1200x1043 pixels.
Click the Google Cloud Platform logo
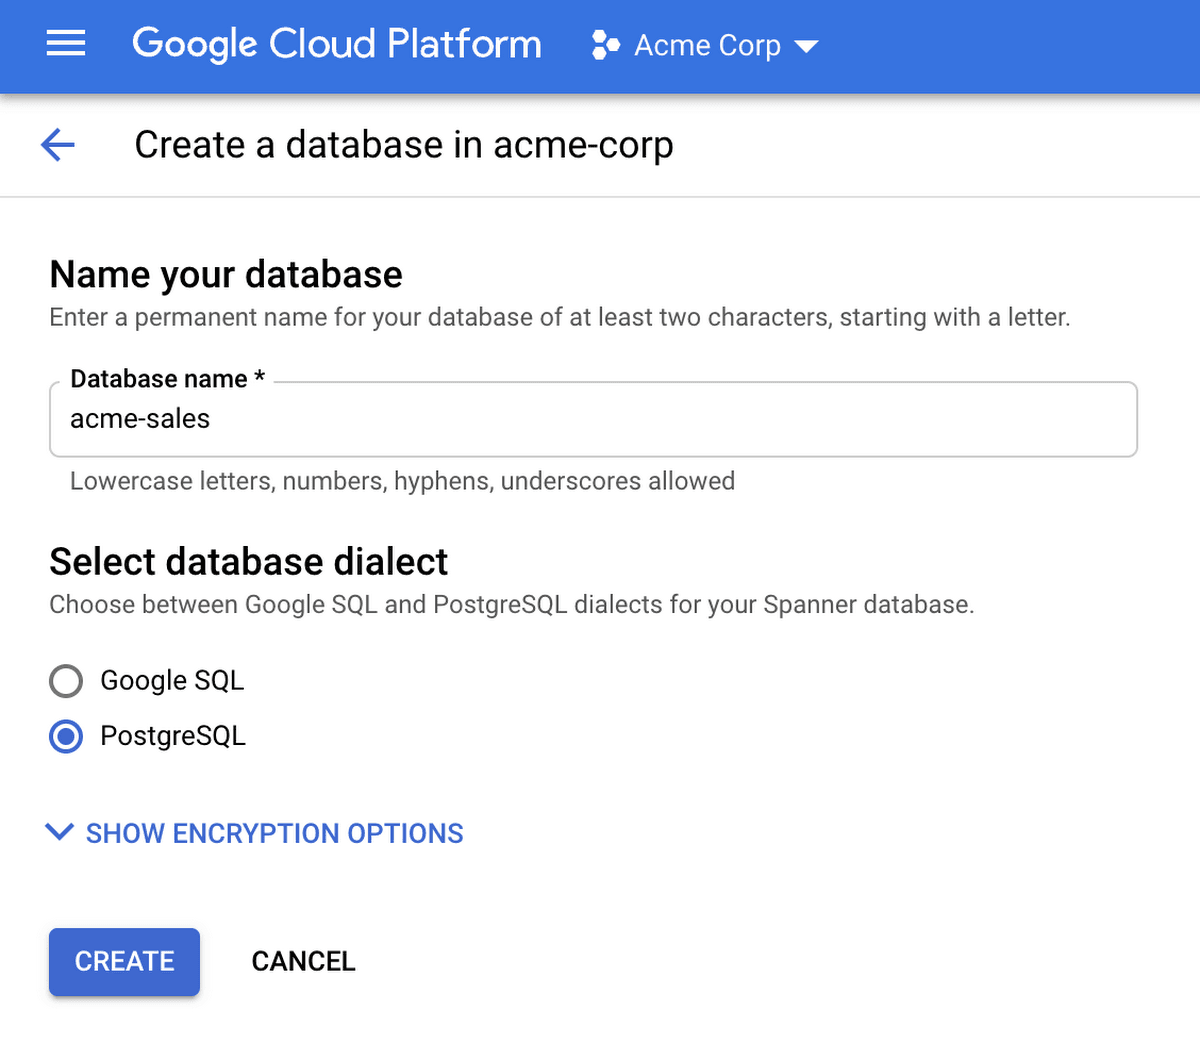click(337, 45)
